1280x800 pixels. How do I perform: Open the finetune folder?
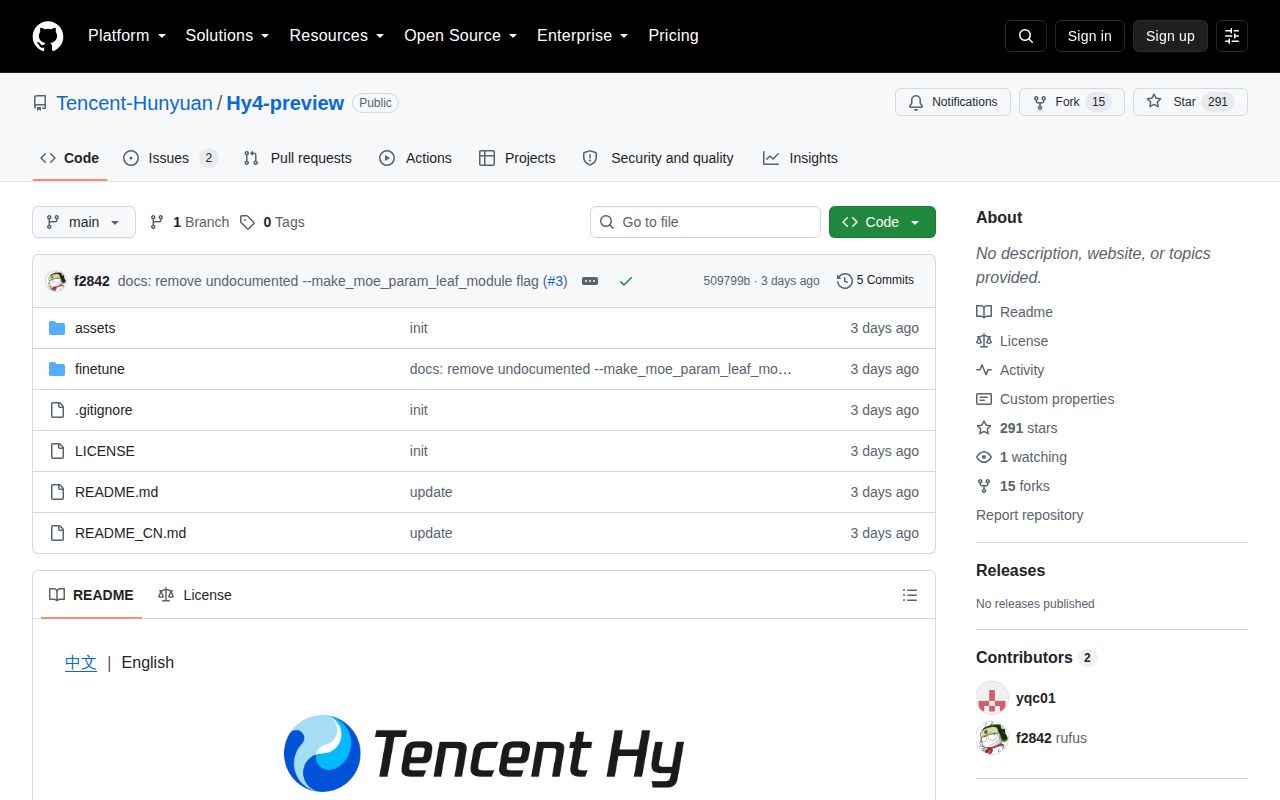tap(100, 369)
